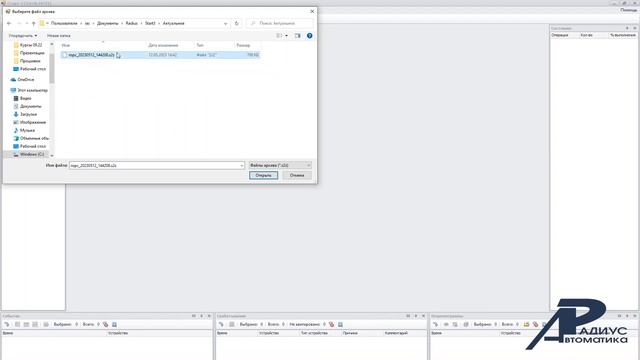Screen dimensions: 640x360
Task: Open the Помощь menu in main window
Action: point(628,10)
